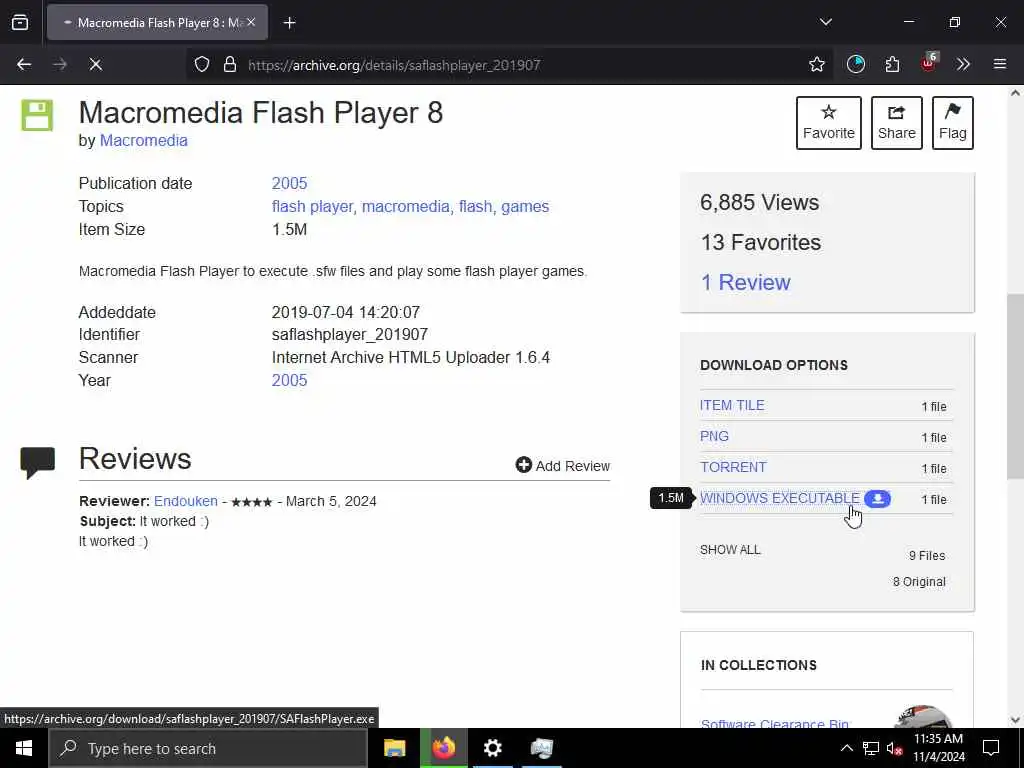The height and width of the screenshot is (768, 1024).
Task: Expand more tools overflow chevron
Action: point(963,65)
